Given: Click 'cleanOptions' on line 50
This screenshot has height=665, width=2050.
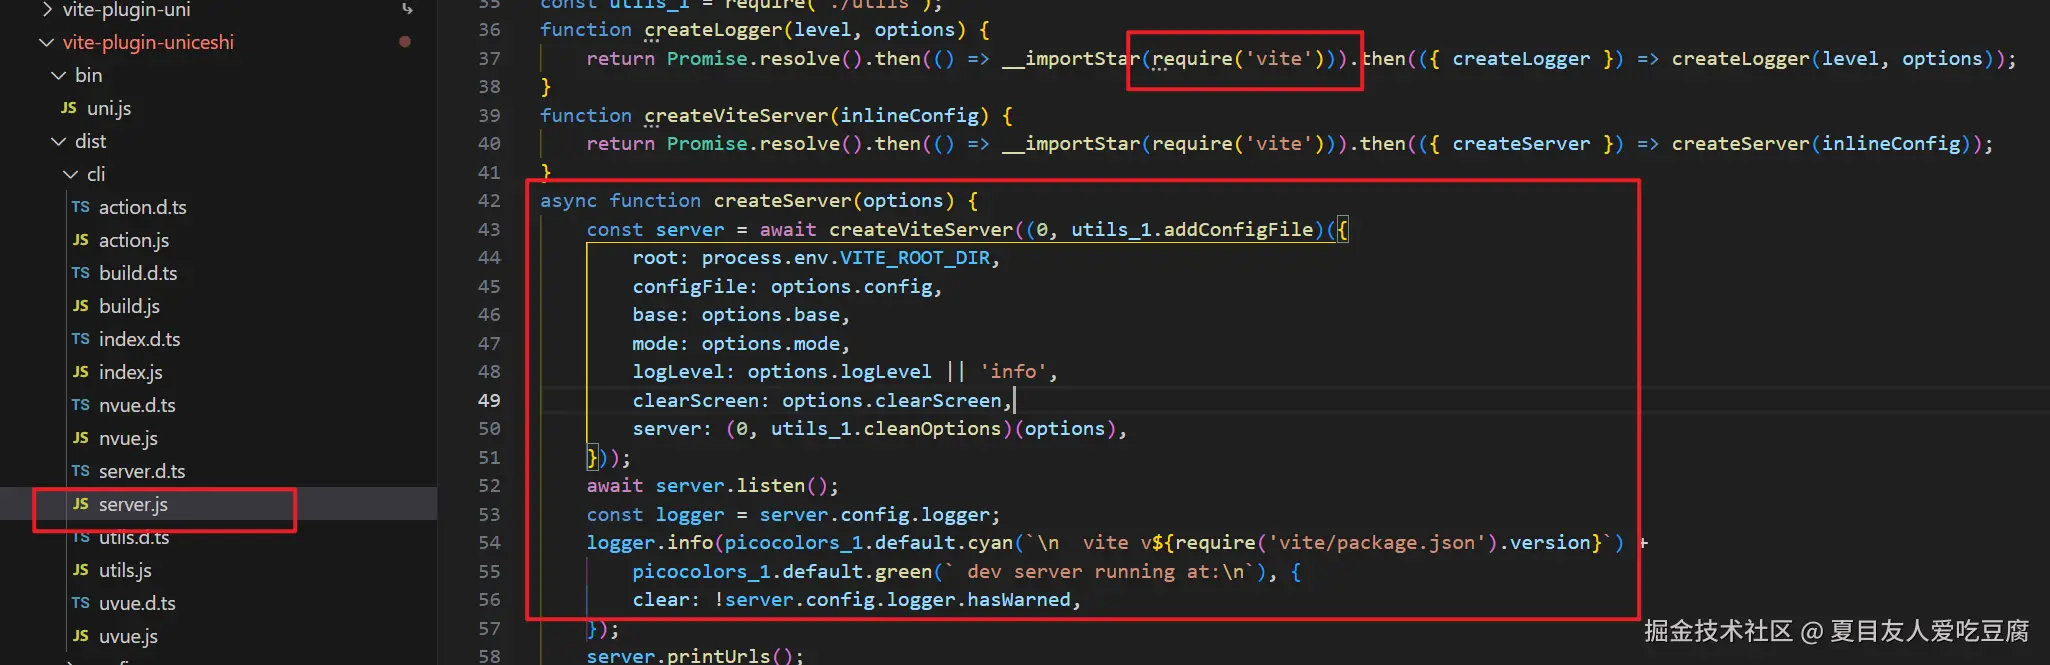Looking at the screenshot, I should point(932,429).
